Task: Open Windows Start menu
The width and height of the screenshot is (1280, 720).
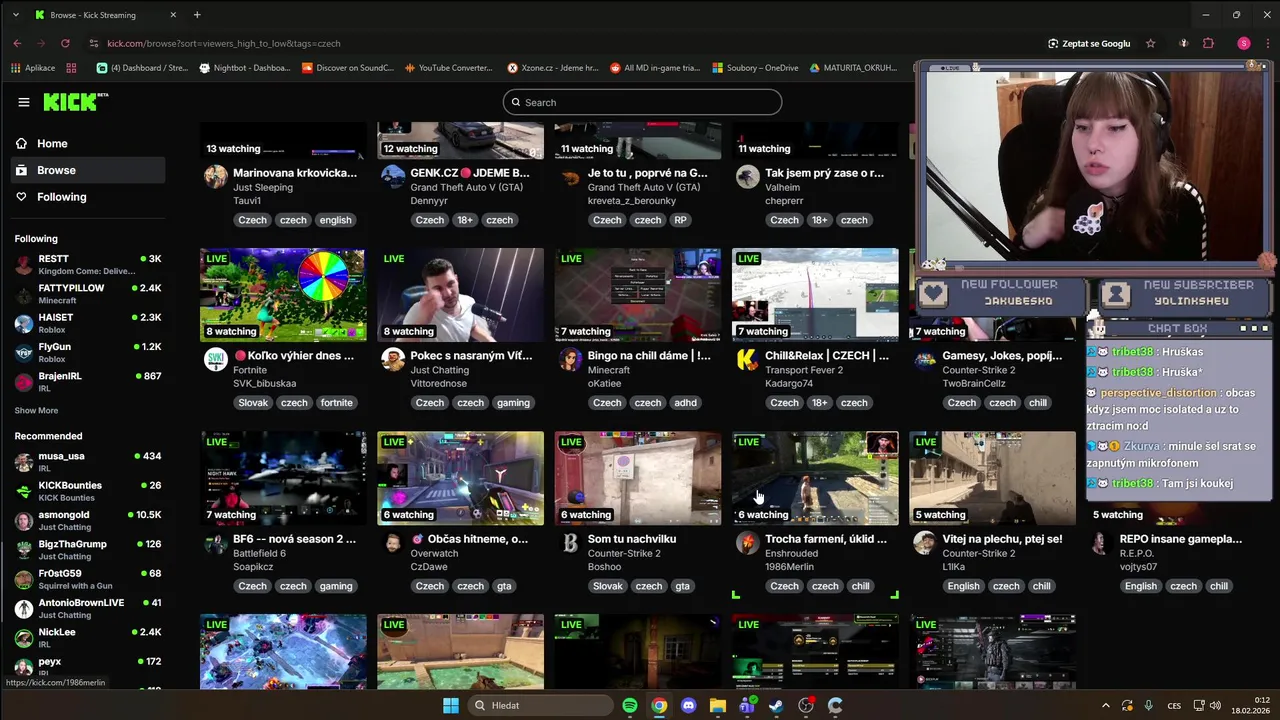Action: point(451,705)
